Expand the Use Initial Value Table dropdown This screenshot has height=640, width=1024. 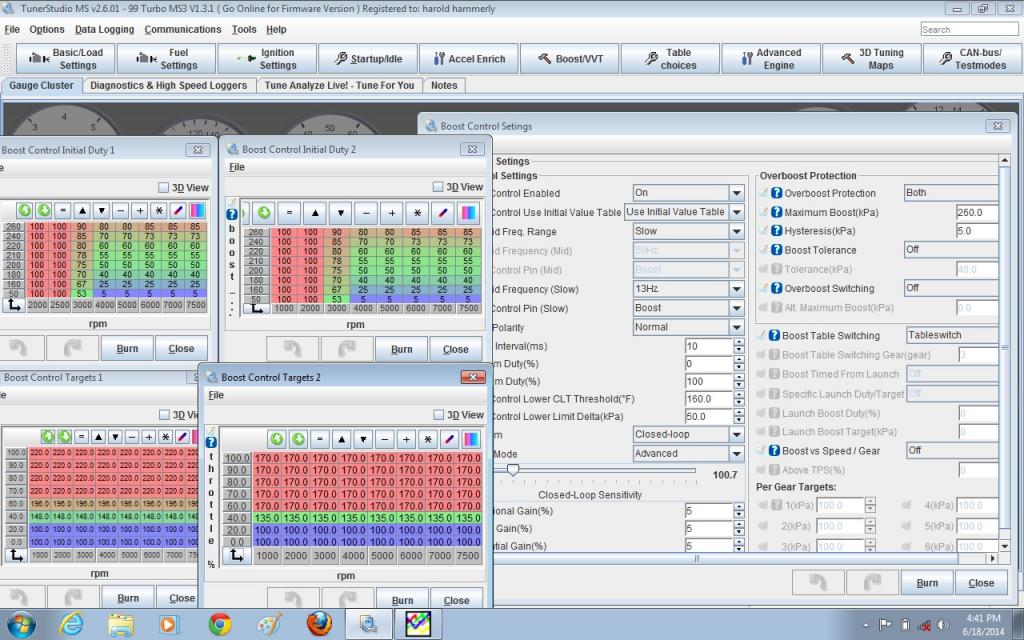coord(736,212)
